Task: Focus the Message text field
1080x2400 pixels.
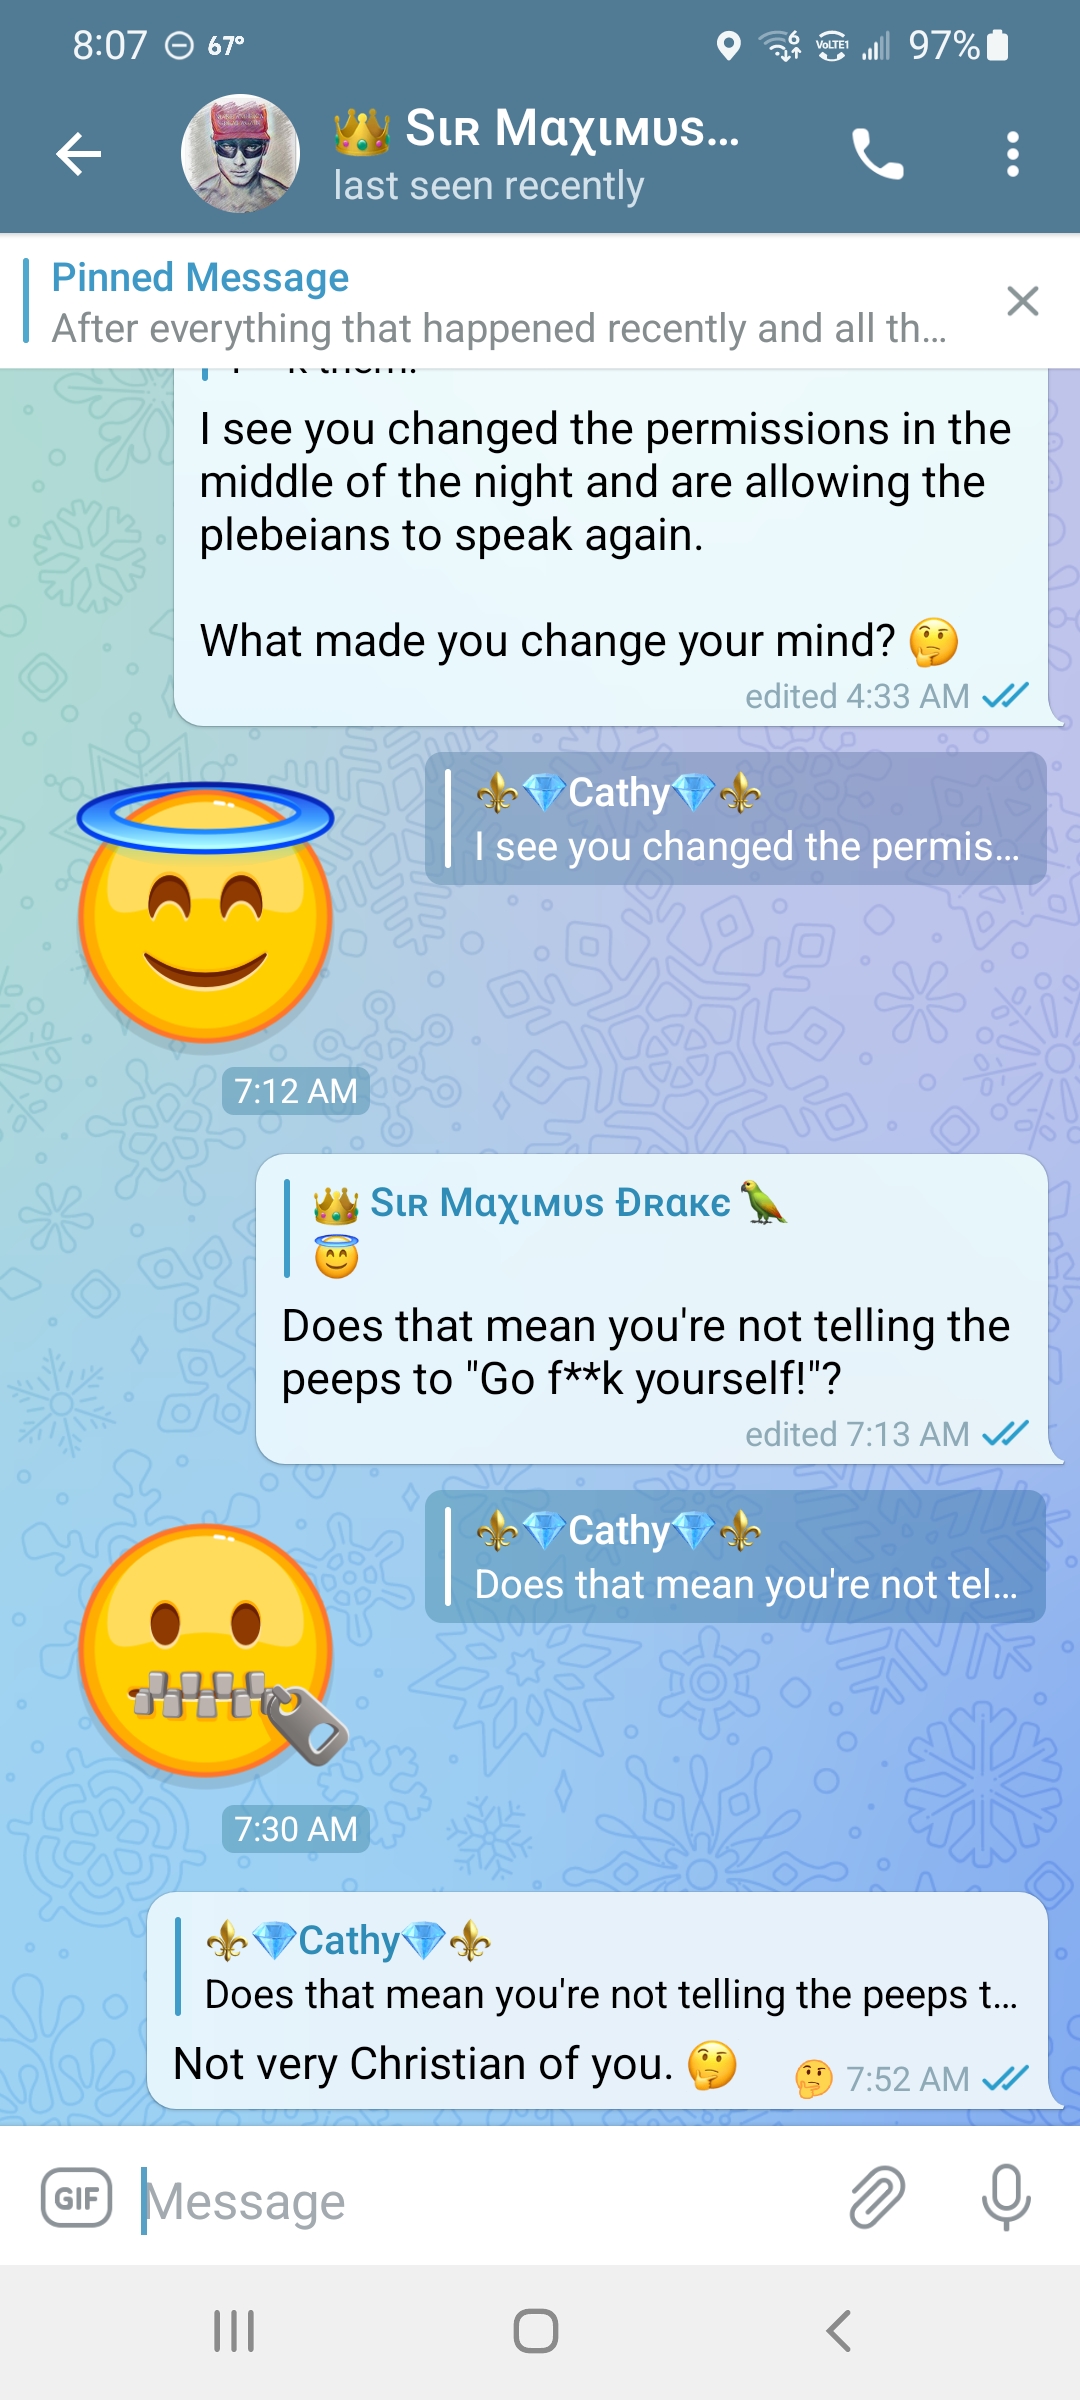Action: (x=480, y=2199)
